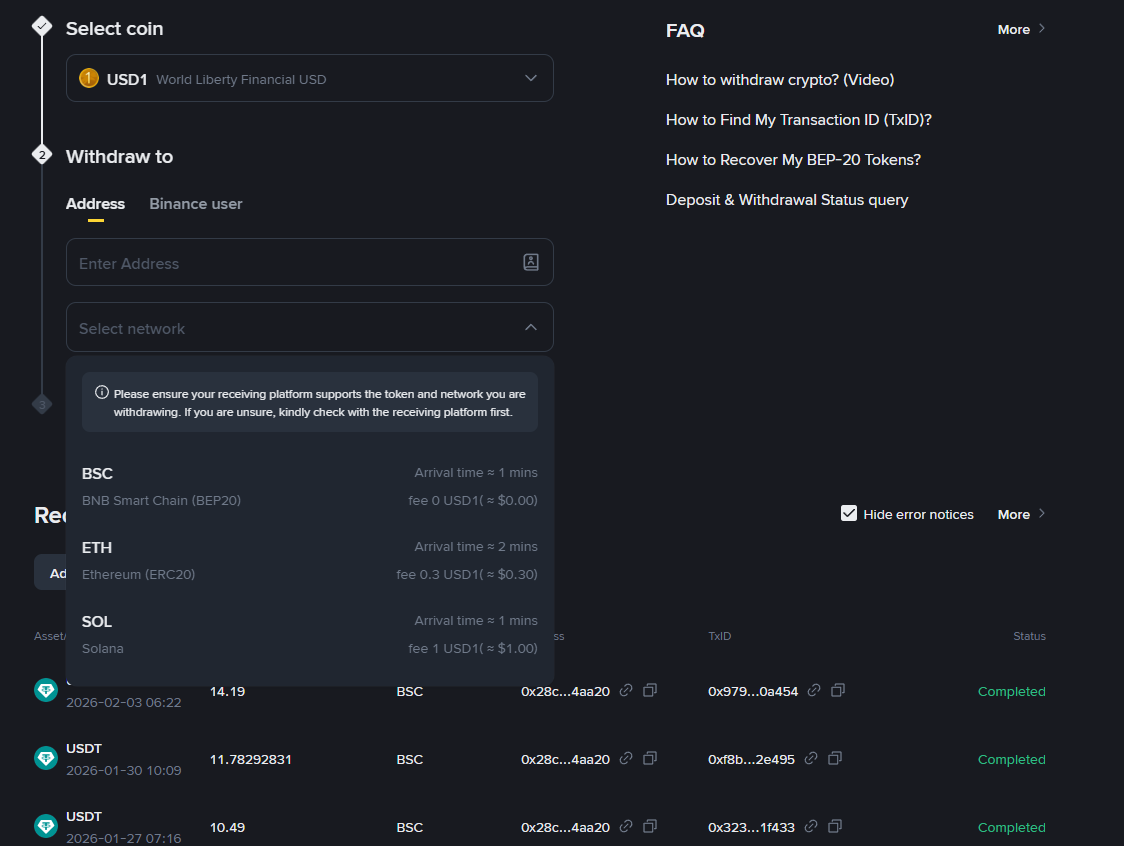Open address book icon in address field

[x=531, y=262]
